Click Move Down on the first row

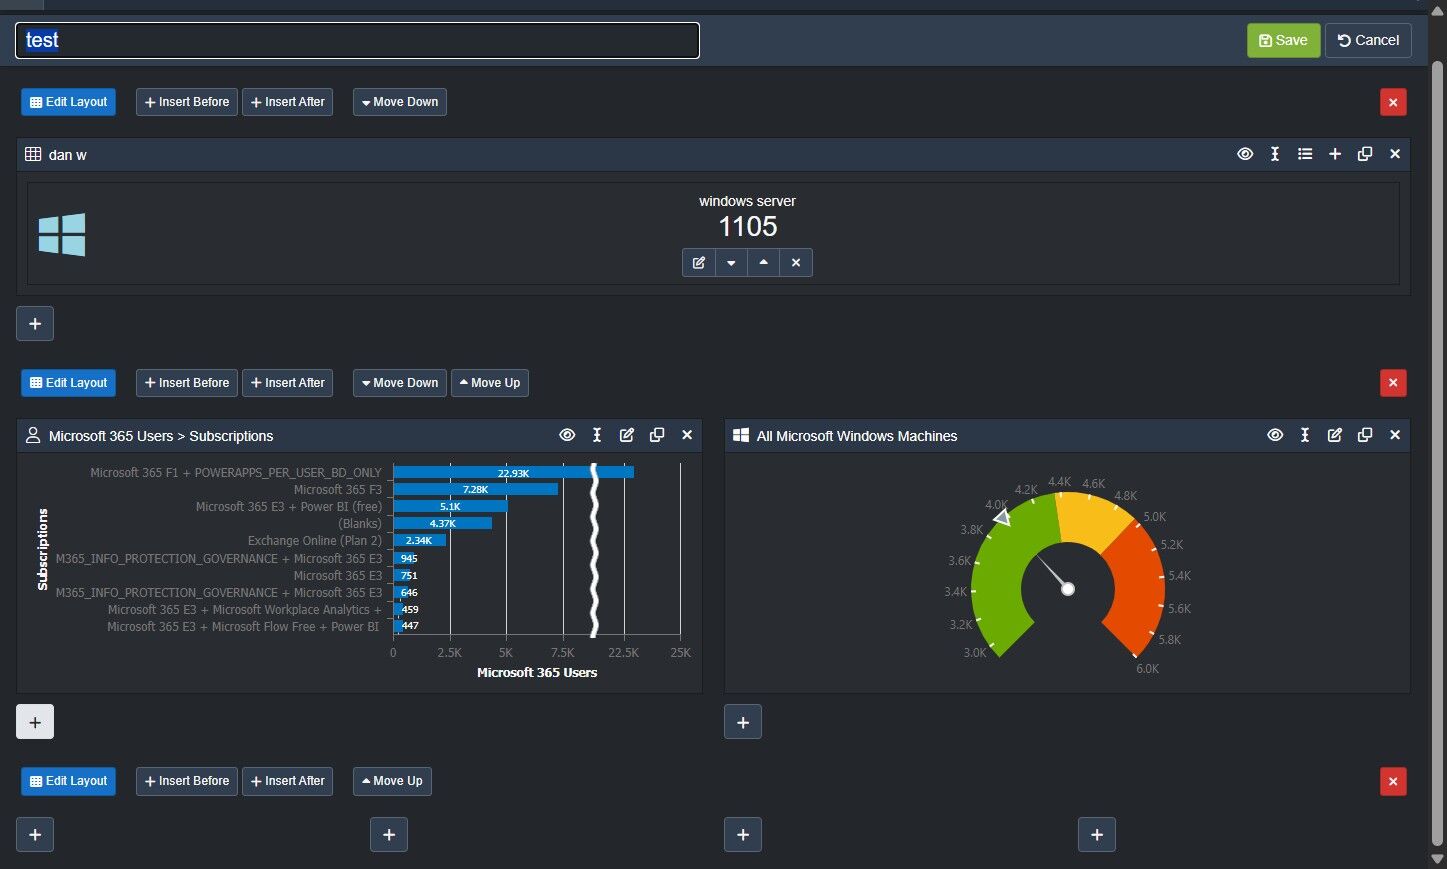tap(399, 102)
